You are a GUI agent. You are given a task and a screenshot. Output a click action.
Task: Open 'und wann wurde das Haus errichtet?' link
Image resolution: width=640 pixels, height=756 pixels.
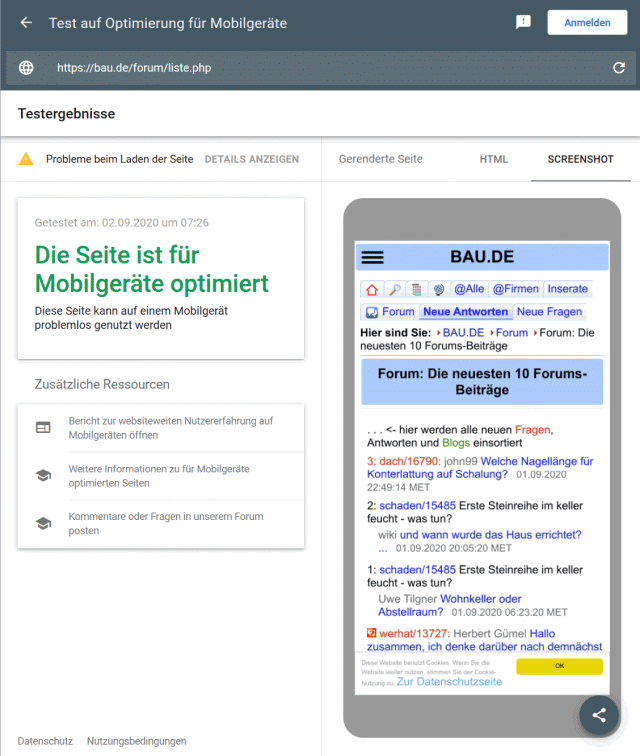point(490,535)
